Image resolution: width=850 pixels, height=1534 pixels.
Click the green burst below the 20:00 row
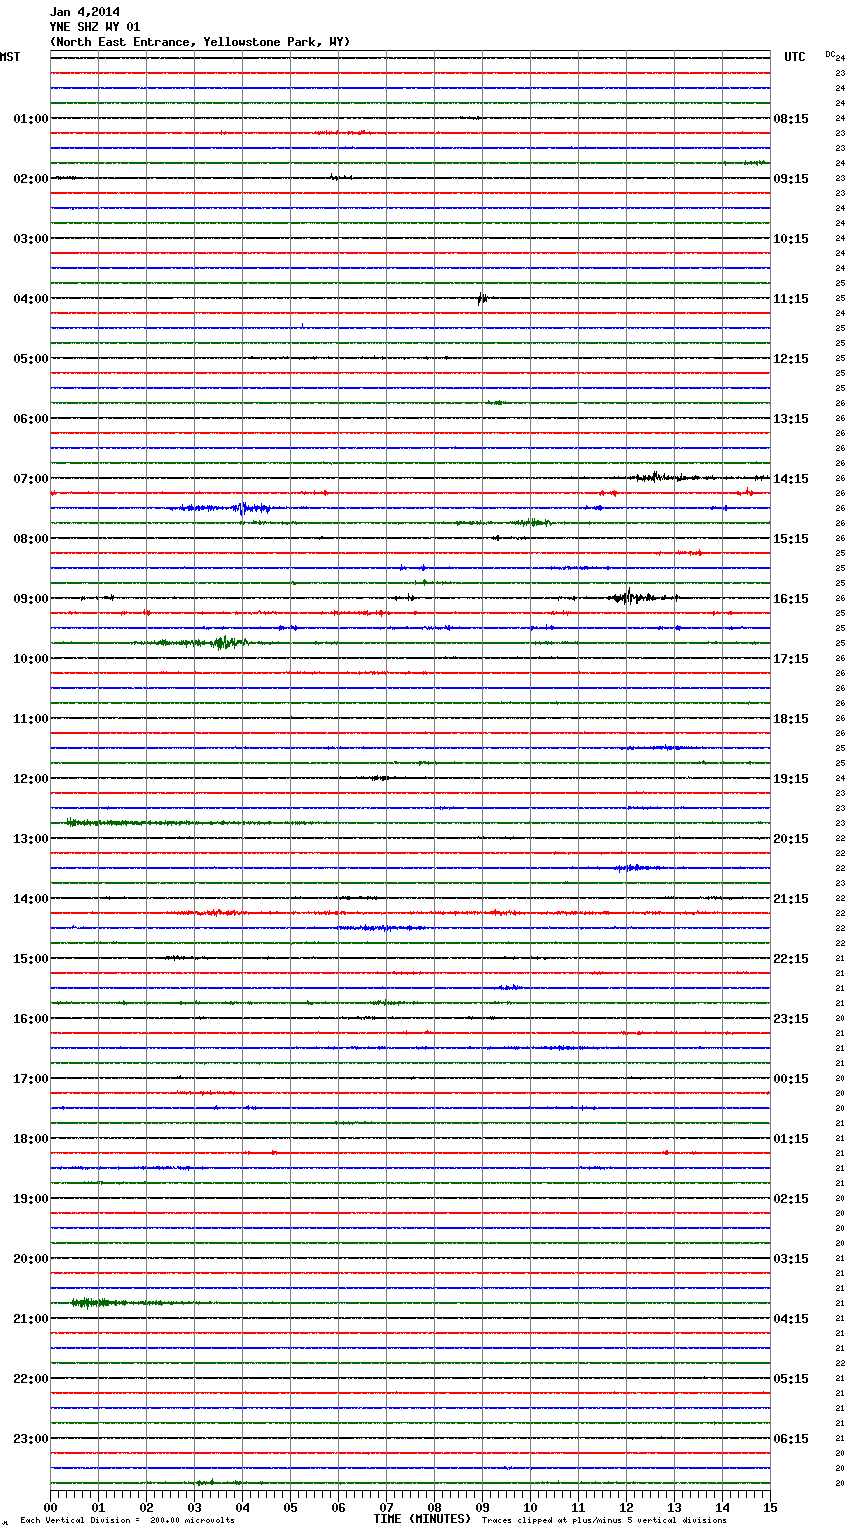pos(98,1302)
